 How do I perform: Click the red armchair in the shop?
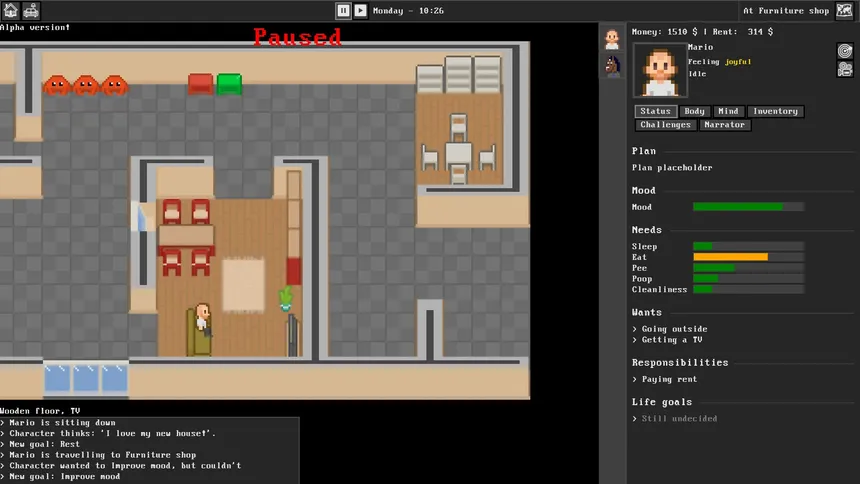pyautogui.click(x=200, y=84)
